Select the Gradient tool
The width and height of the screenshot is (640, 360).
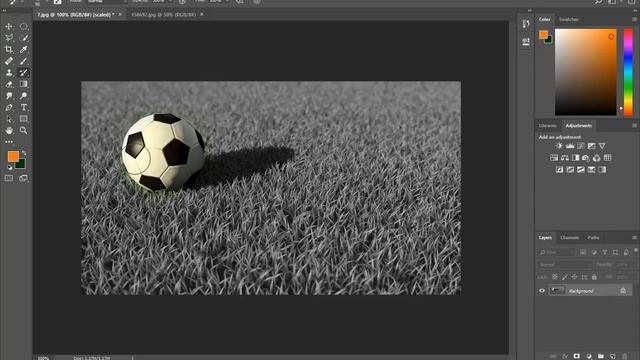24,84
